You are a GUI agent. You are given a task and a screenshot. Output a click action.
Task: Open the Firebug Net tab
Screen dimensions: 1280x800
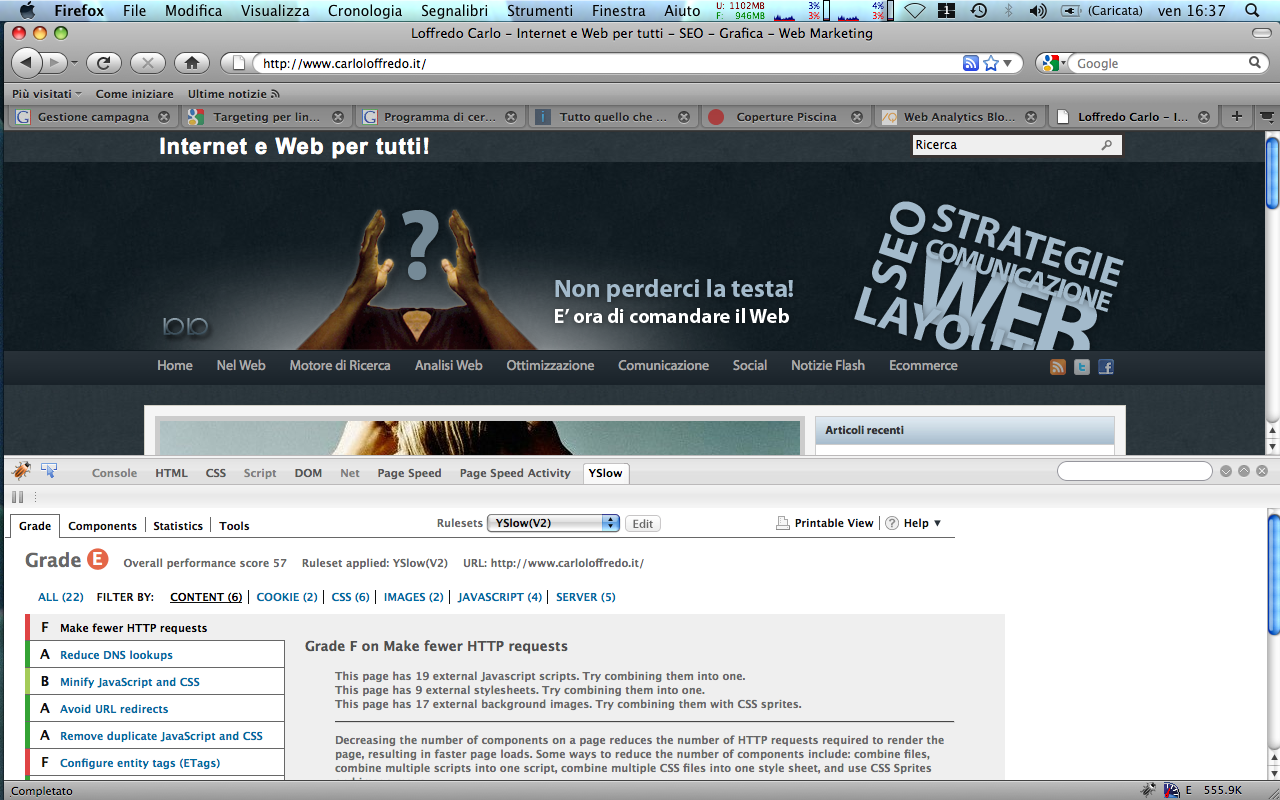[350, 473]
